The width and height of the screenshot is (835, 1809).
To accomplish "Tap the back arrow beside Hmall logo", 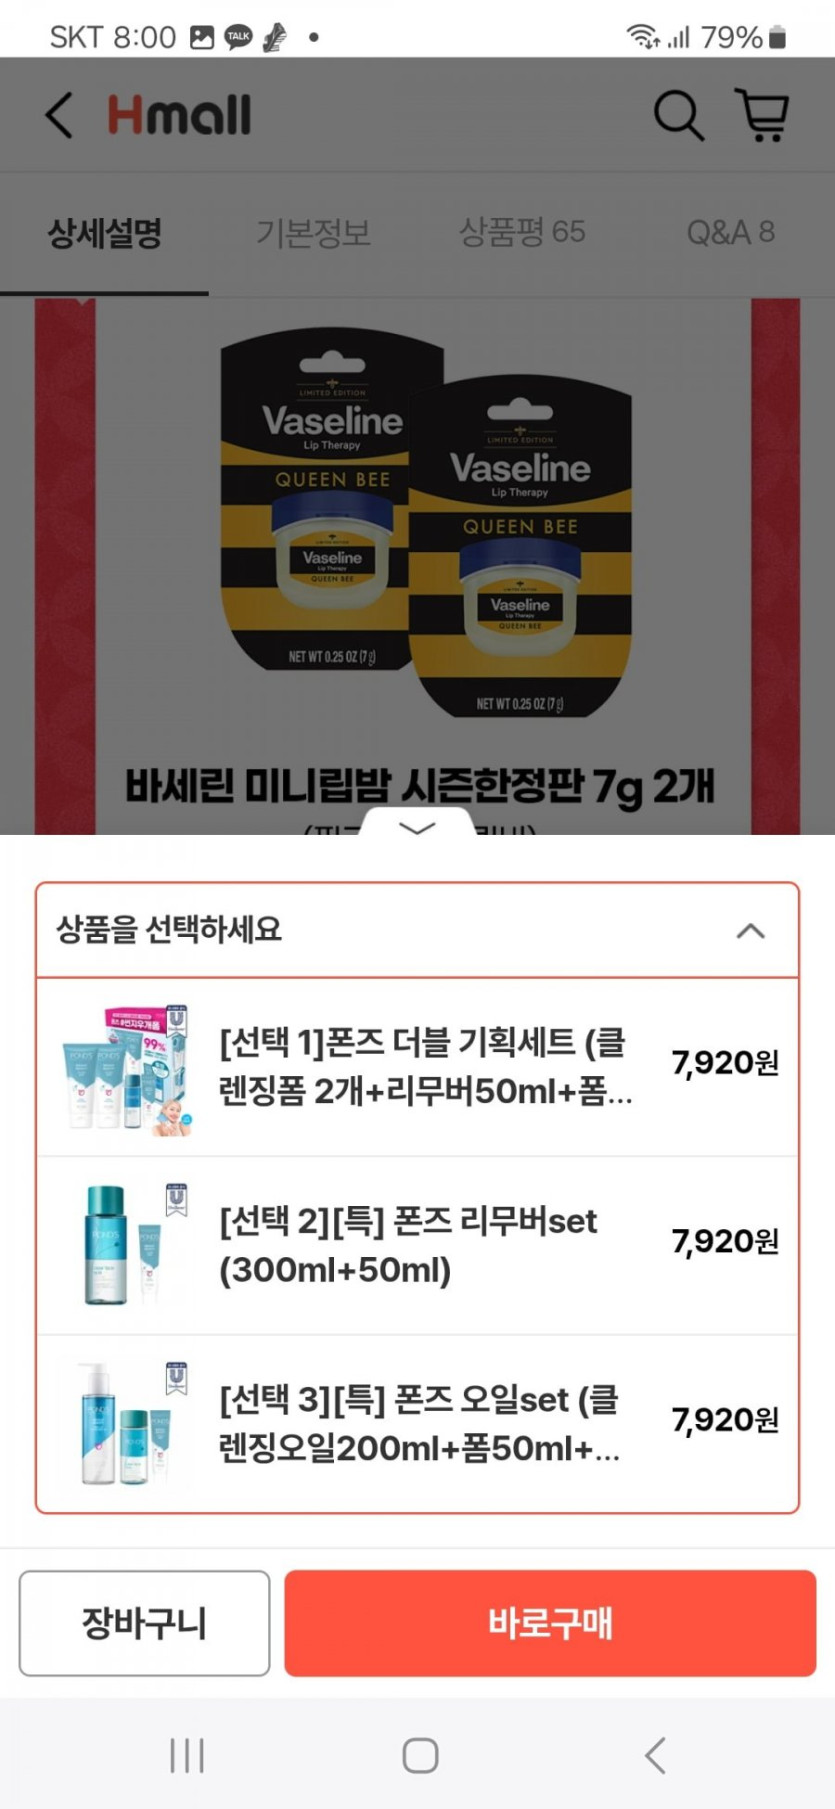I will 60,115.
